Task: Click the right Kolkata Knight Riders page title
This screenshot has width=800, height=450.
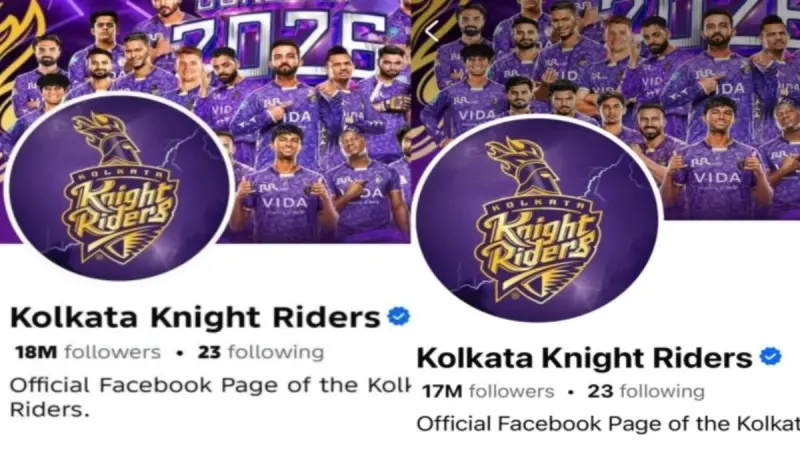Action: (x=585, y=358)
